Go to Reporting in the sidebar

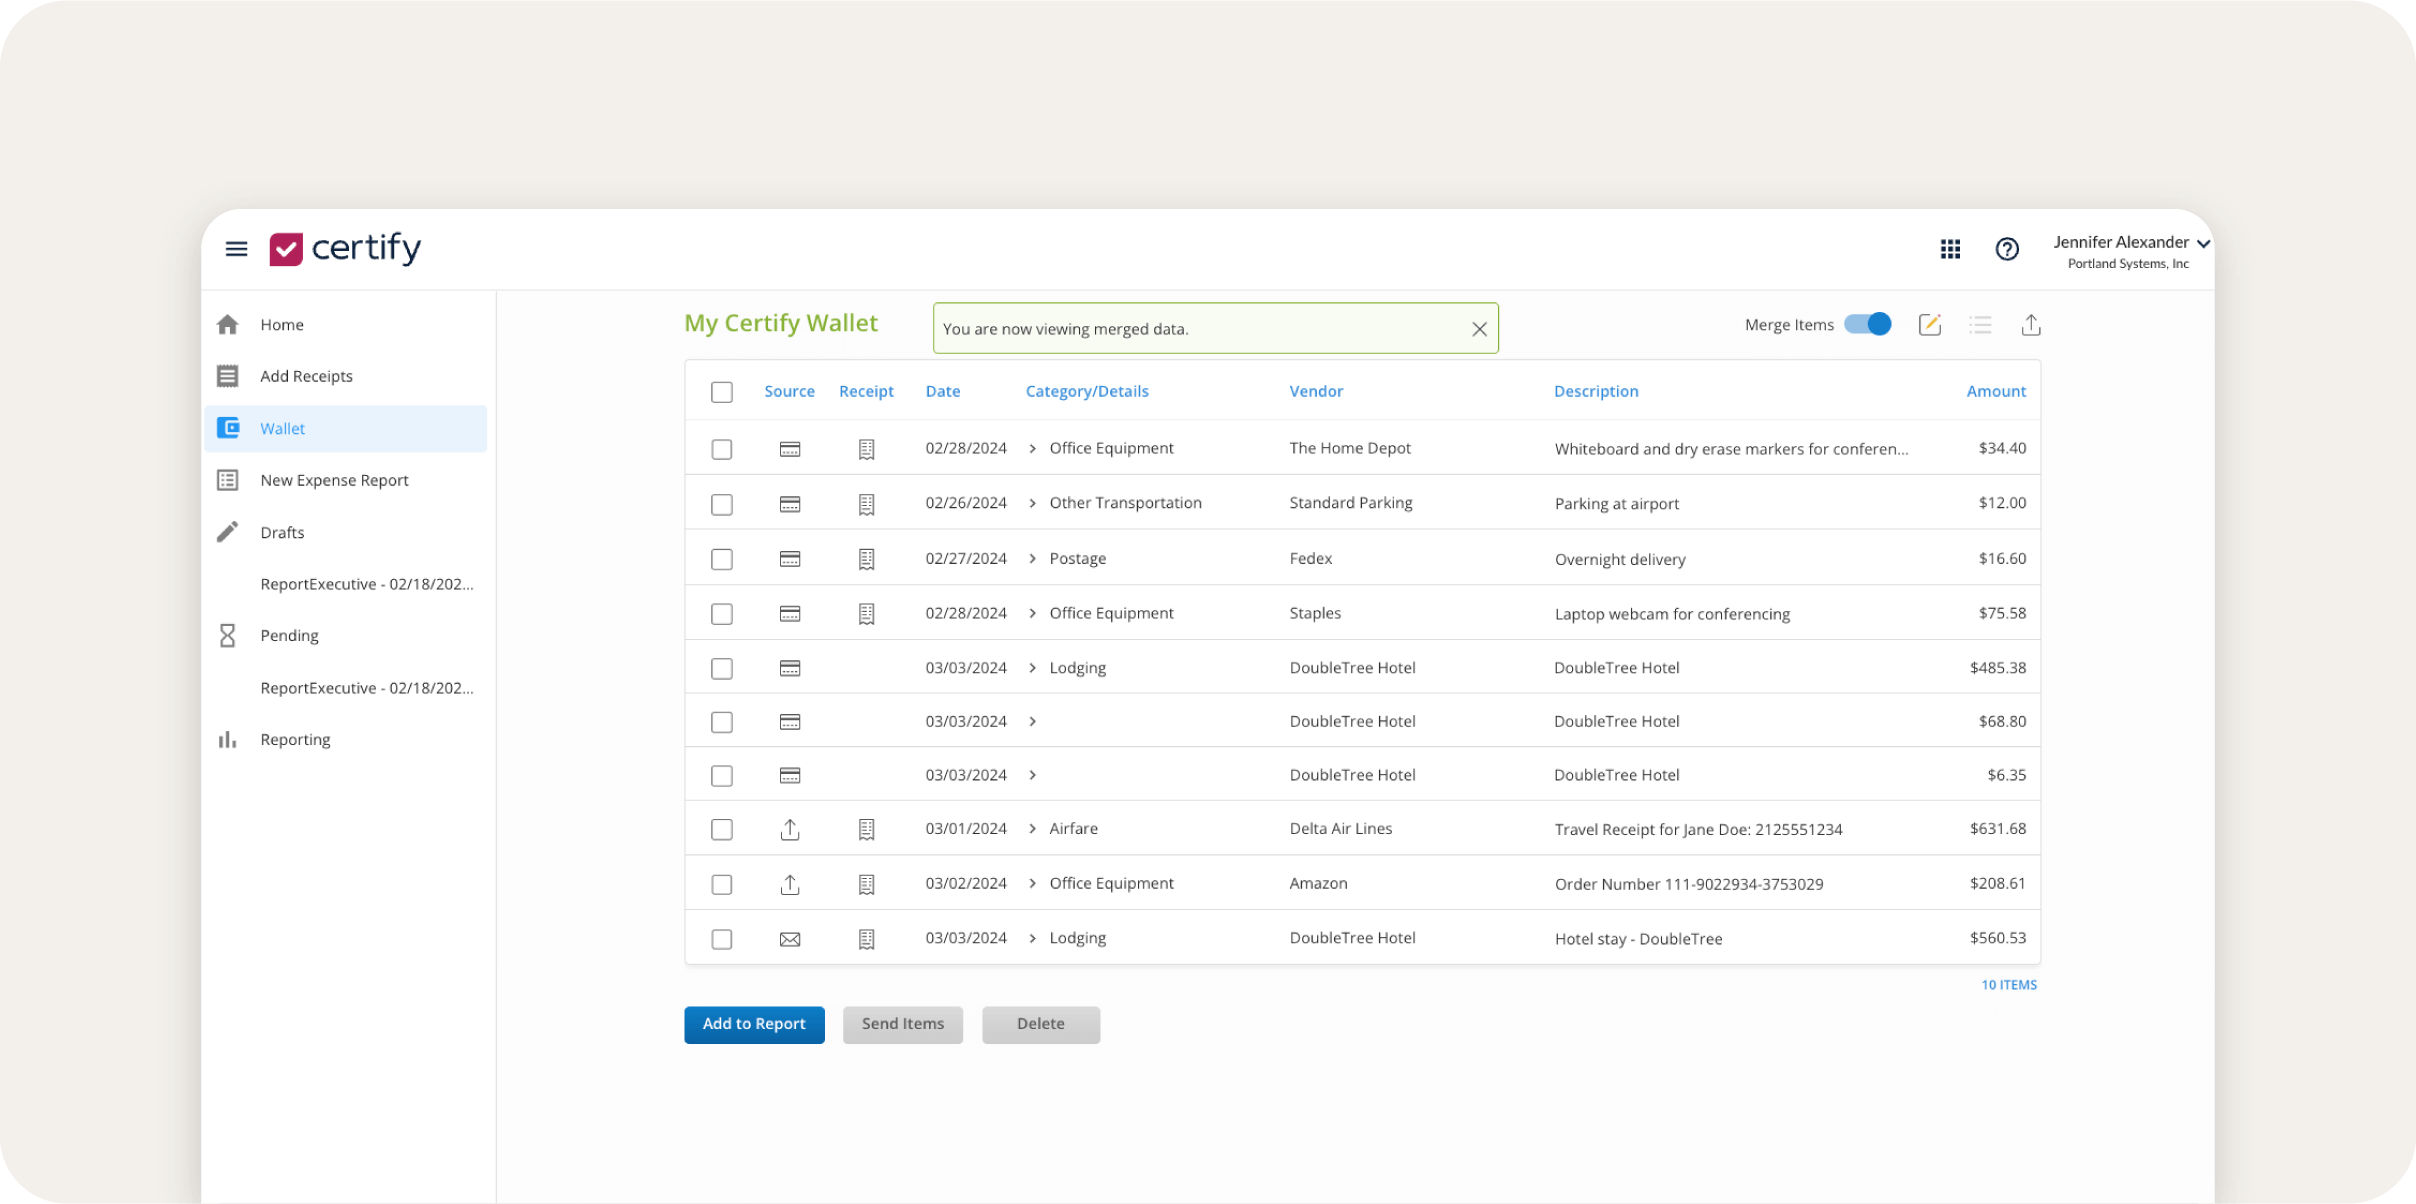294,739
